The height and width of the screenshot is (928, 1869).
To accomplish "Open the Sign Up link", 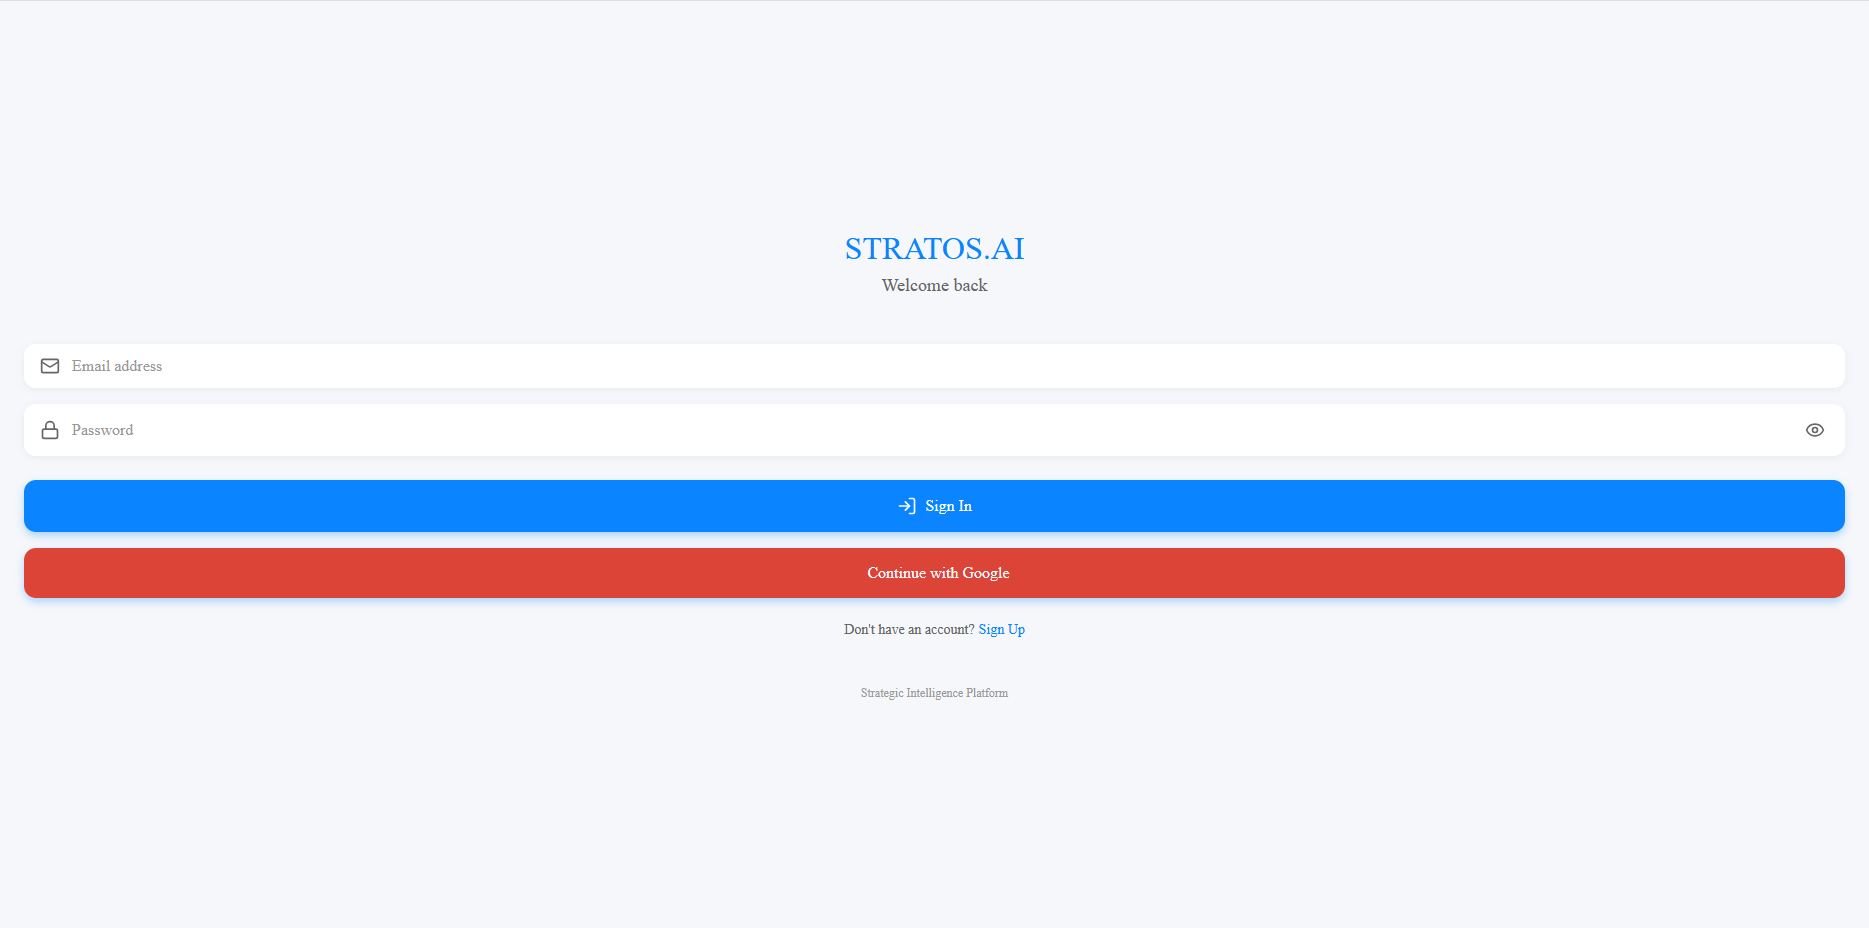I will 1001,629.
